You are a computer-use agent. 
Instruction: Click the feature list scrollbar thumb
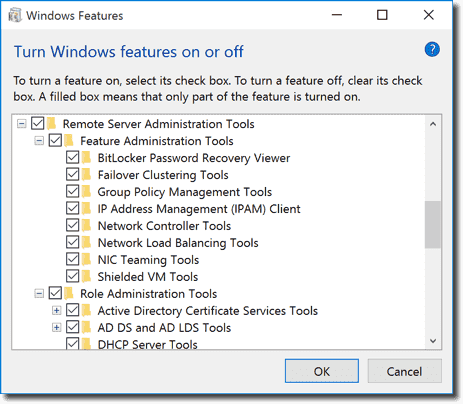coord(433,224)
